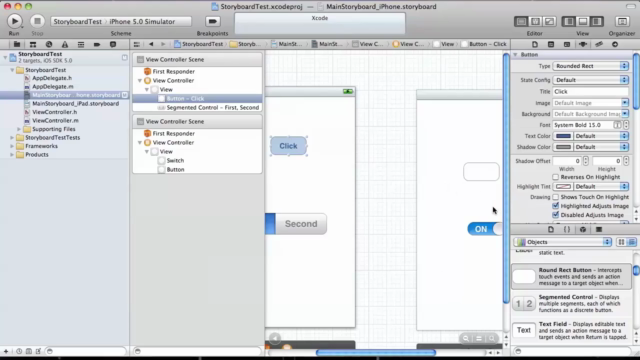The width and height of the screenshot is (640, 360).
Task: Show the Log navigator
Action: [113, 44]
